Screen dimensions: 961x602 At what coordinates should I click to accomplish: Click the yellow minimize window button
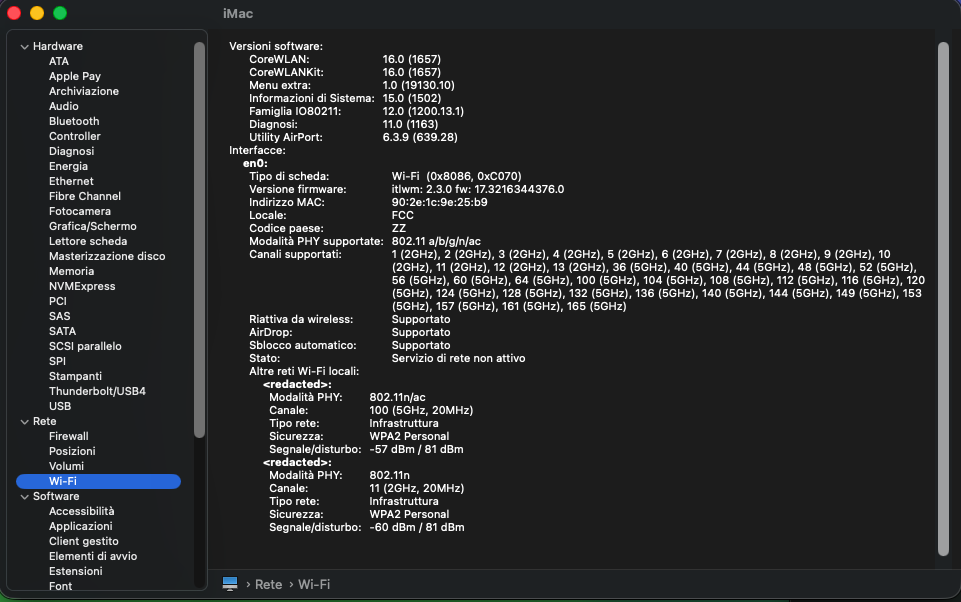[37, 13]
